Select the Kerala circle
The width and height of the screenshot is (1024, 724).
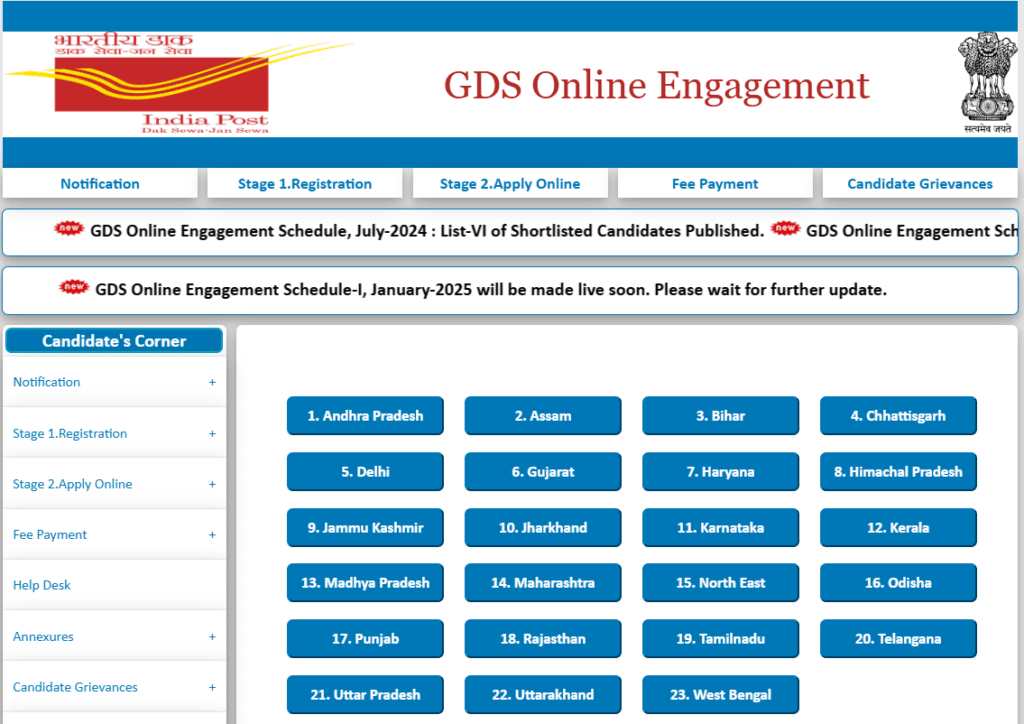point(898,527)
